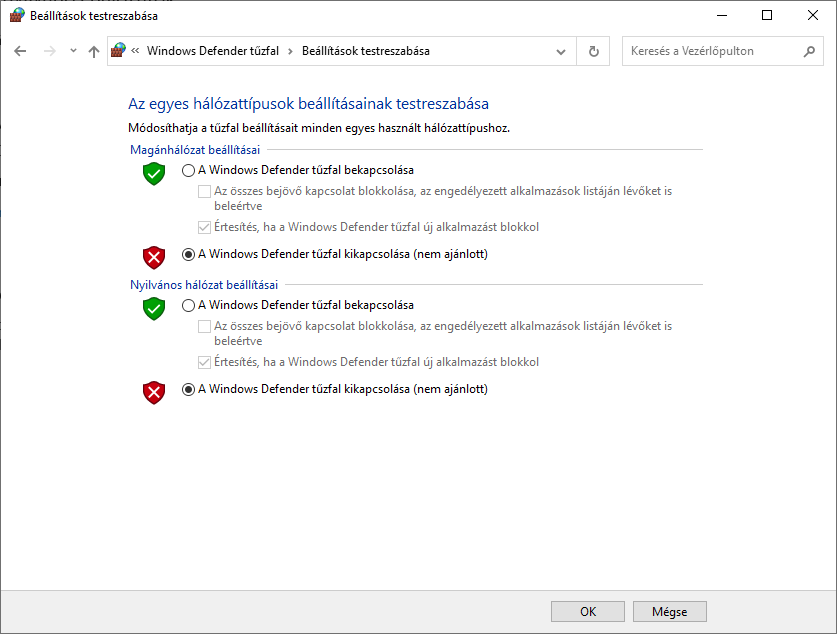This screenshot has height=634, width=837.
Task: Maximize the Beállítások testreszabása window
Action: click(x=767, y=15)
